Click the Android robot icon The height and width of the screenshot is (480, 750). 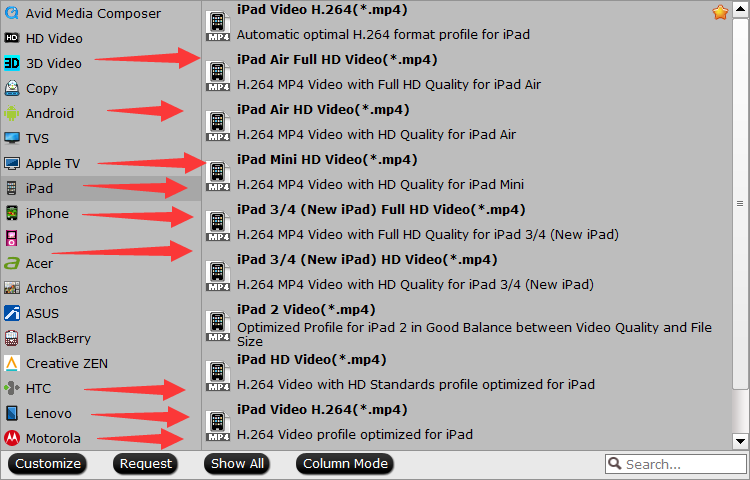(12, 113)
